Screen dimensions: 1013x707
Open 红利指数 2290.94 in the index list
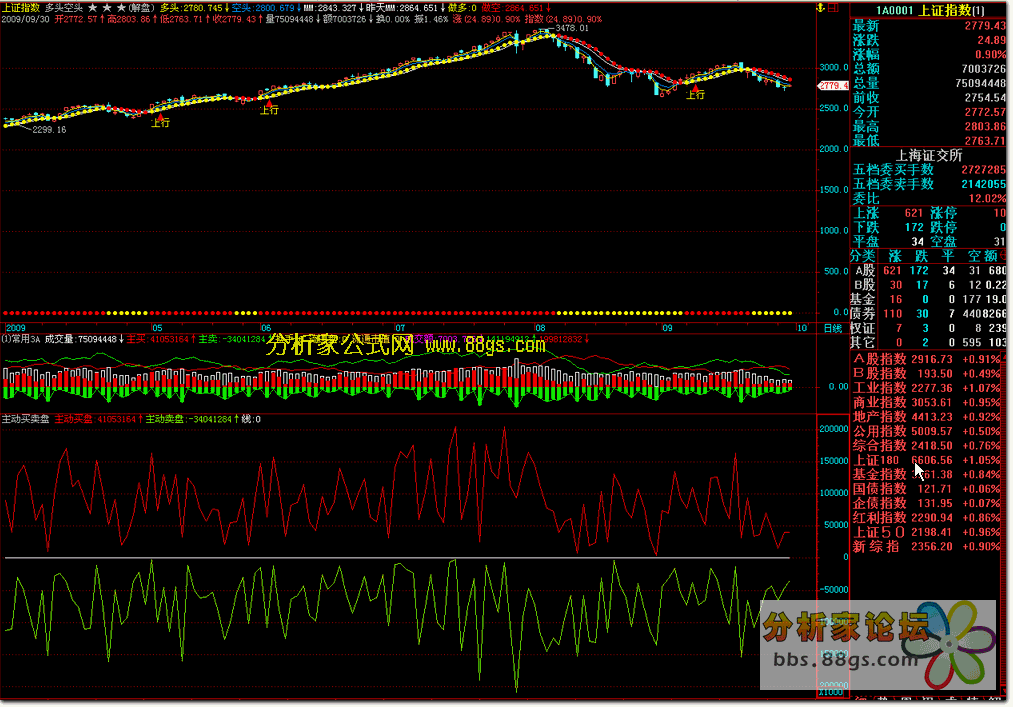coord(927,518)
